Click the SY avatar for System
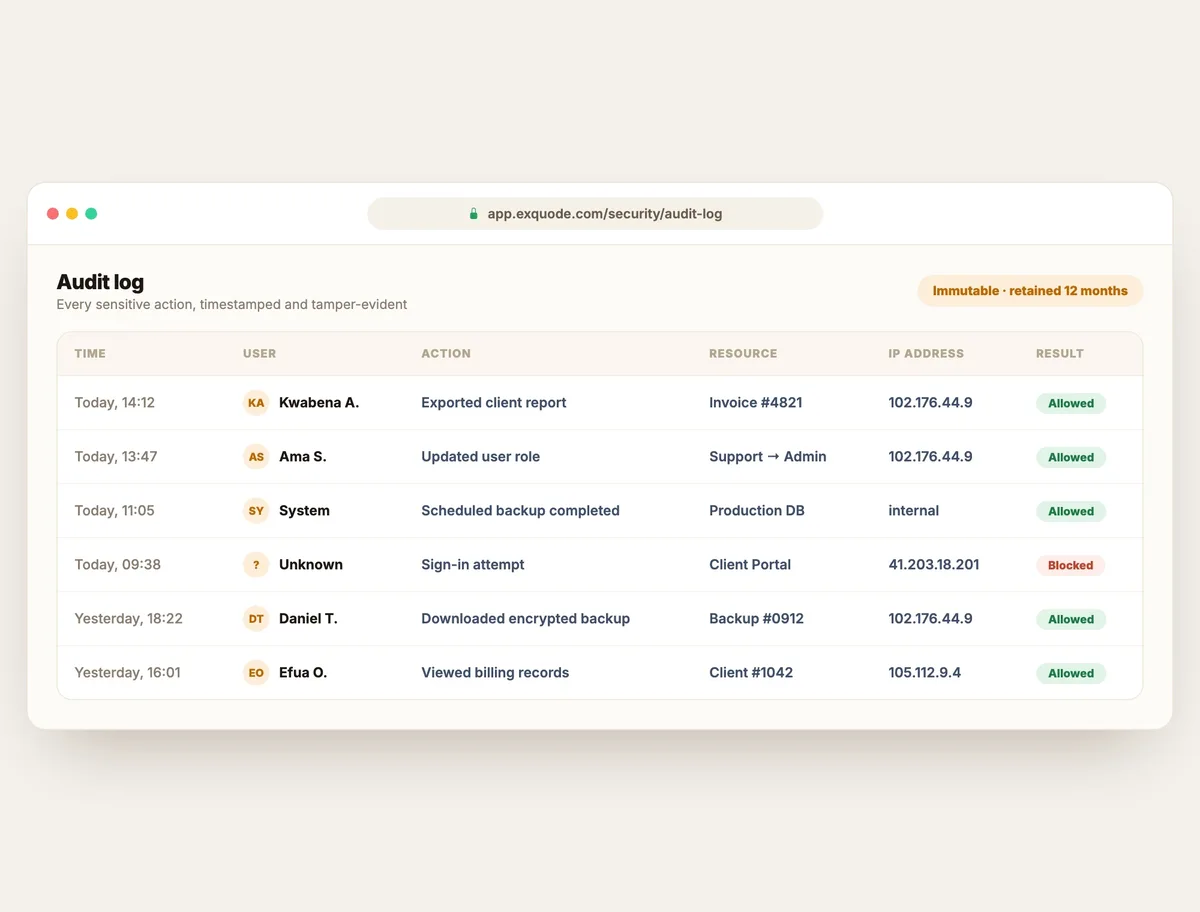 pos(256,511)
